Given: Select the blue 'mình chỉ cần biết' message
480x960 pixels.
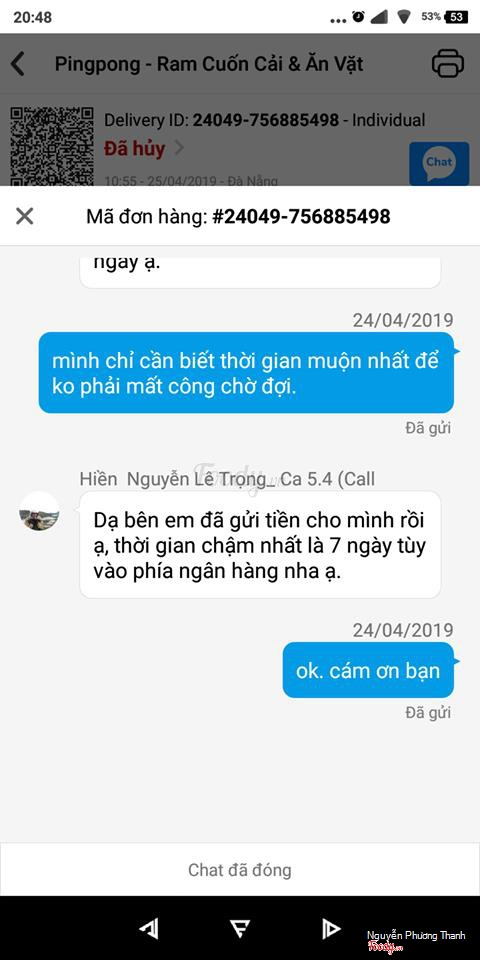Looking at the screenshot, I should (x=246, y=373).
